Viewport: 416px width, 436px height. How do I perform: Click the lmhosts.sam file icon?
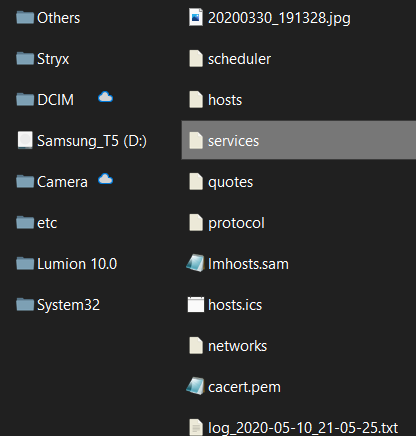[x=195, y=263]
